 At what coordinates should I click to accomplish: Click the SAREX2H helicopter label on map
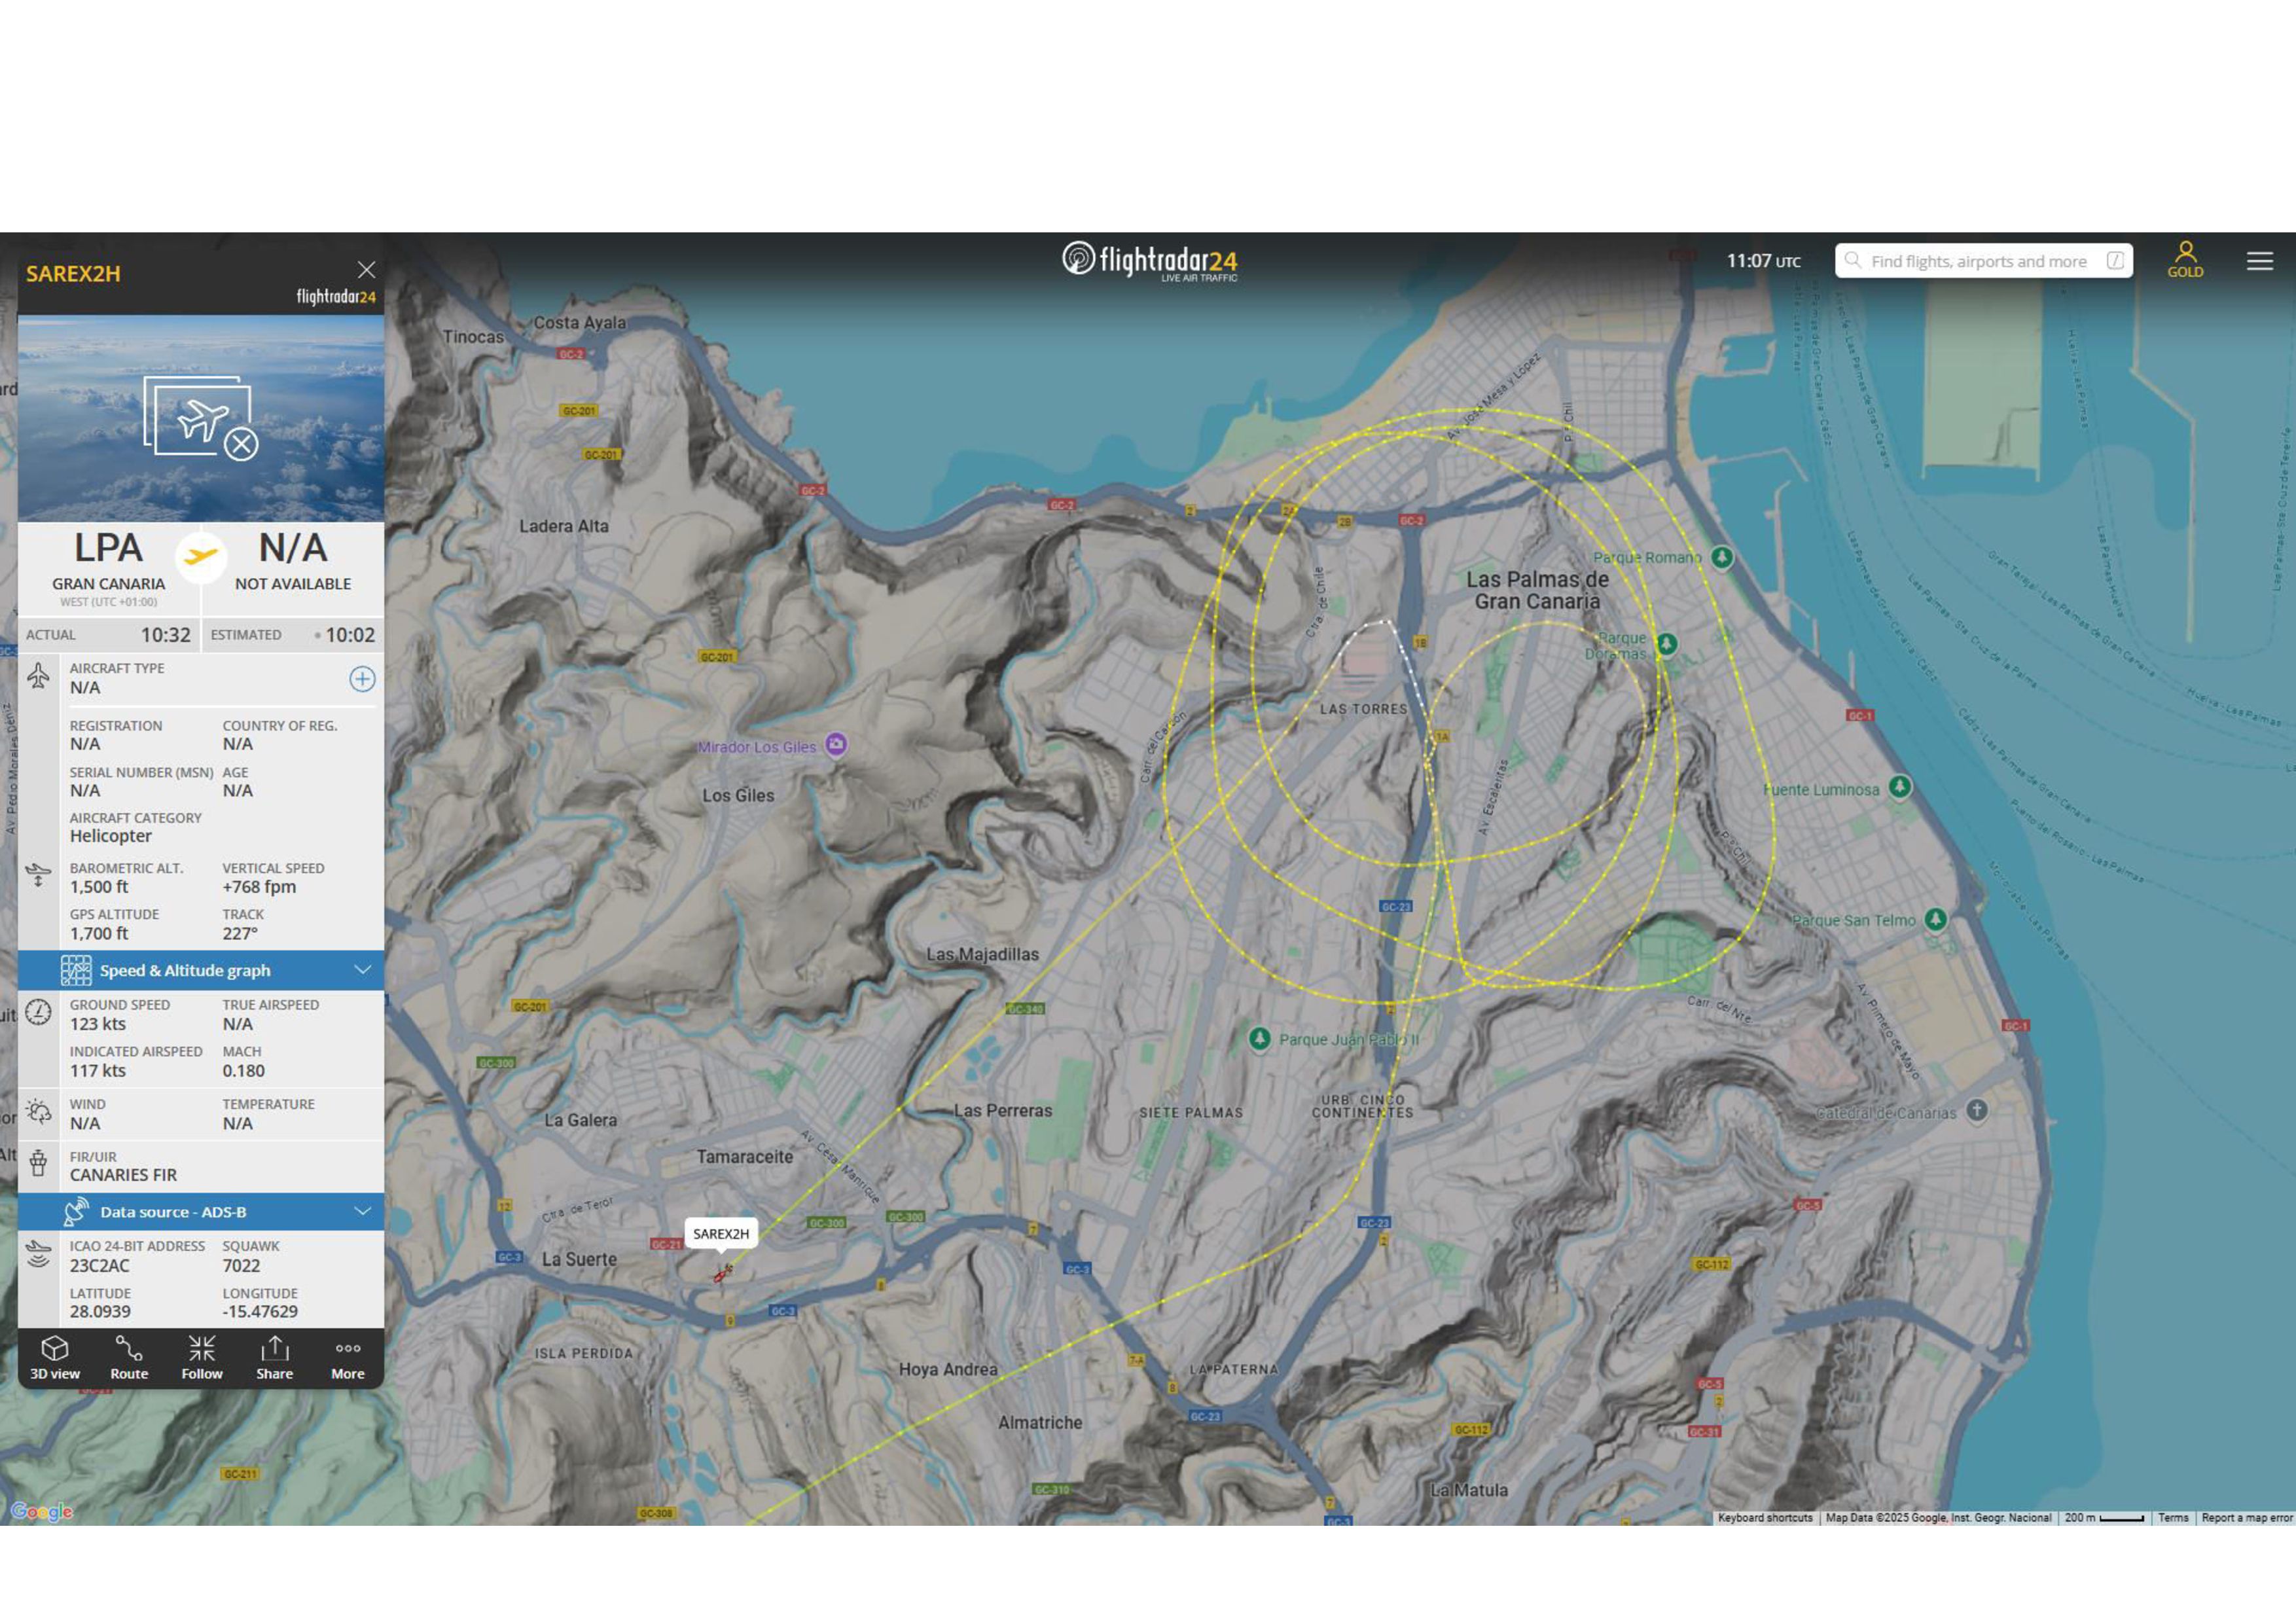[x=720, y=1233]
